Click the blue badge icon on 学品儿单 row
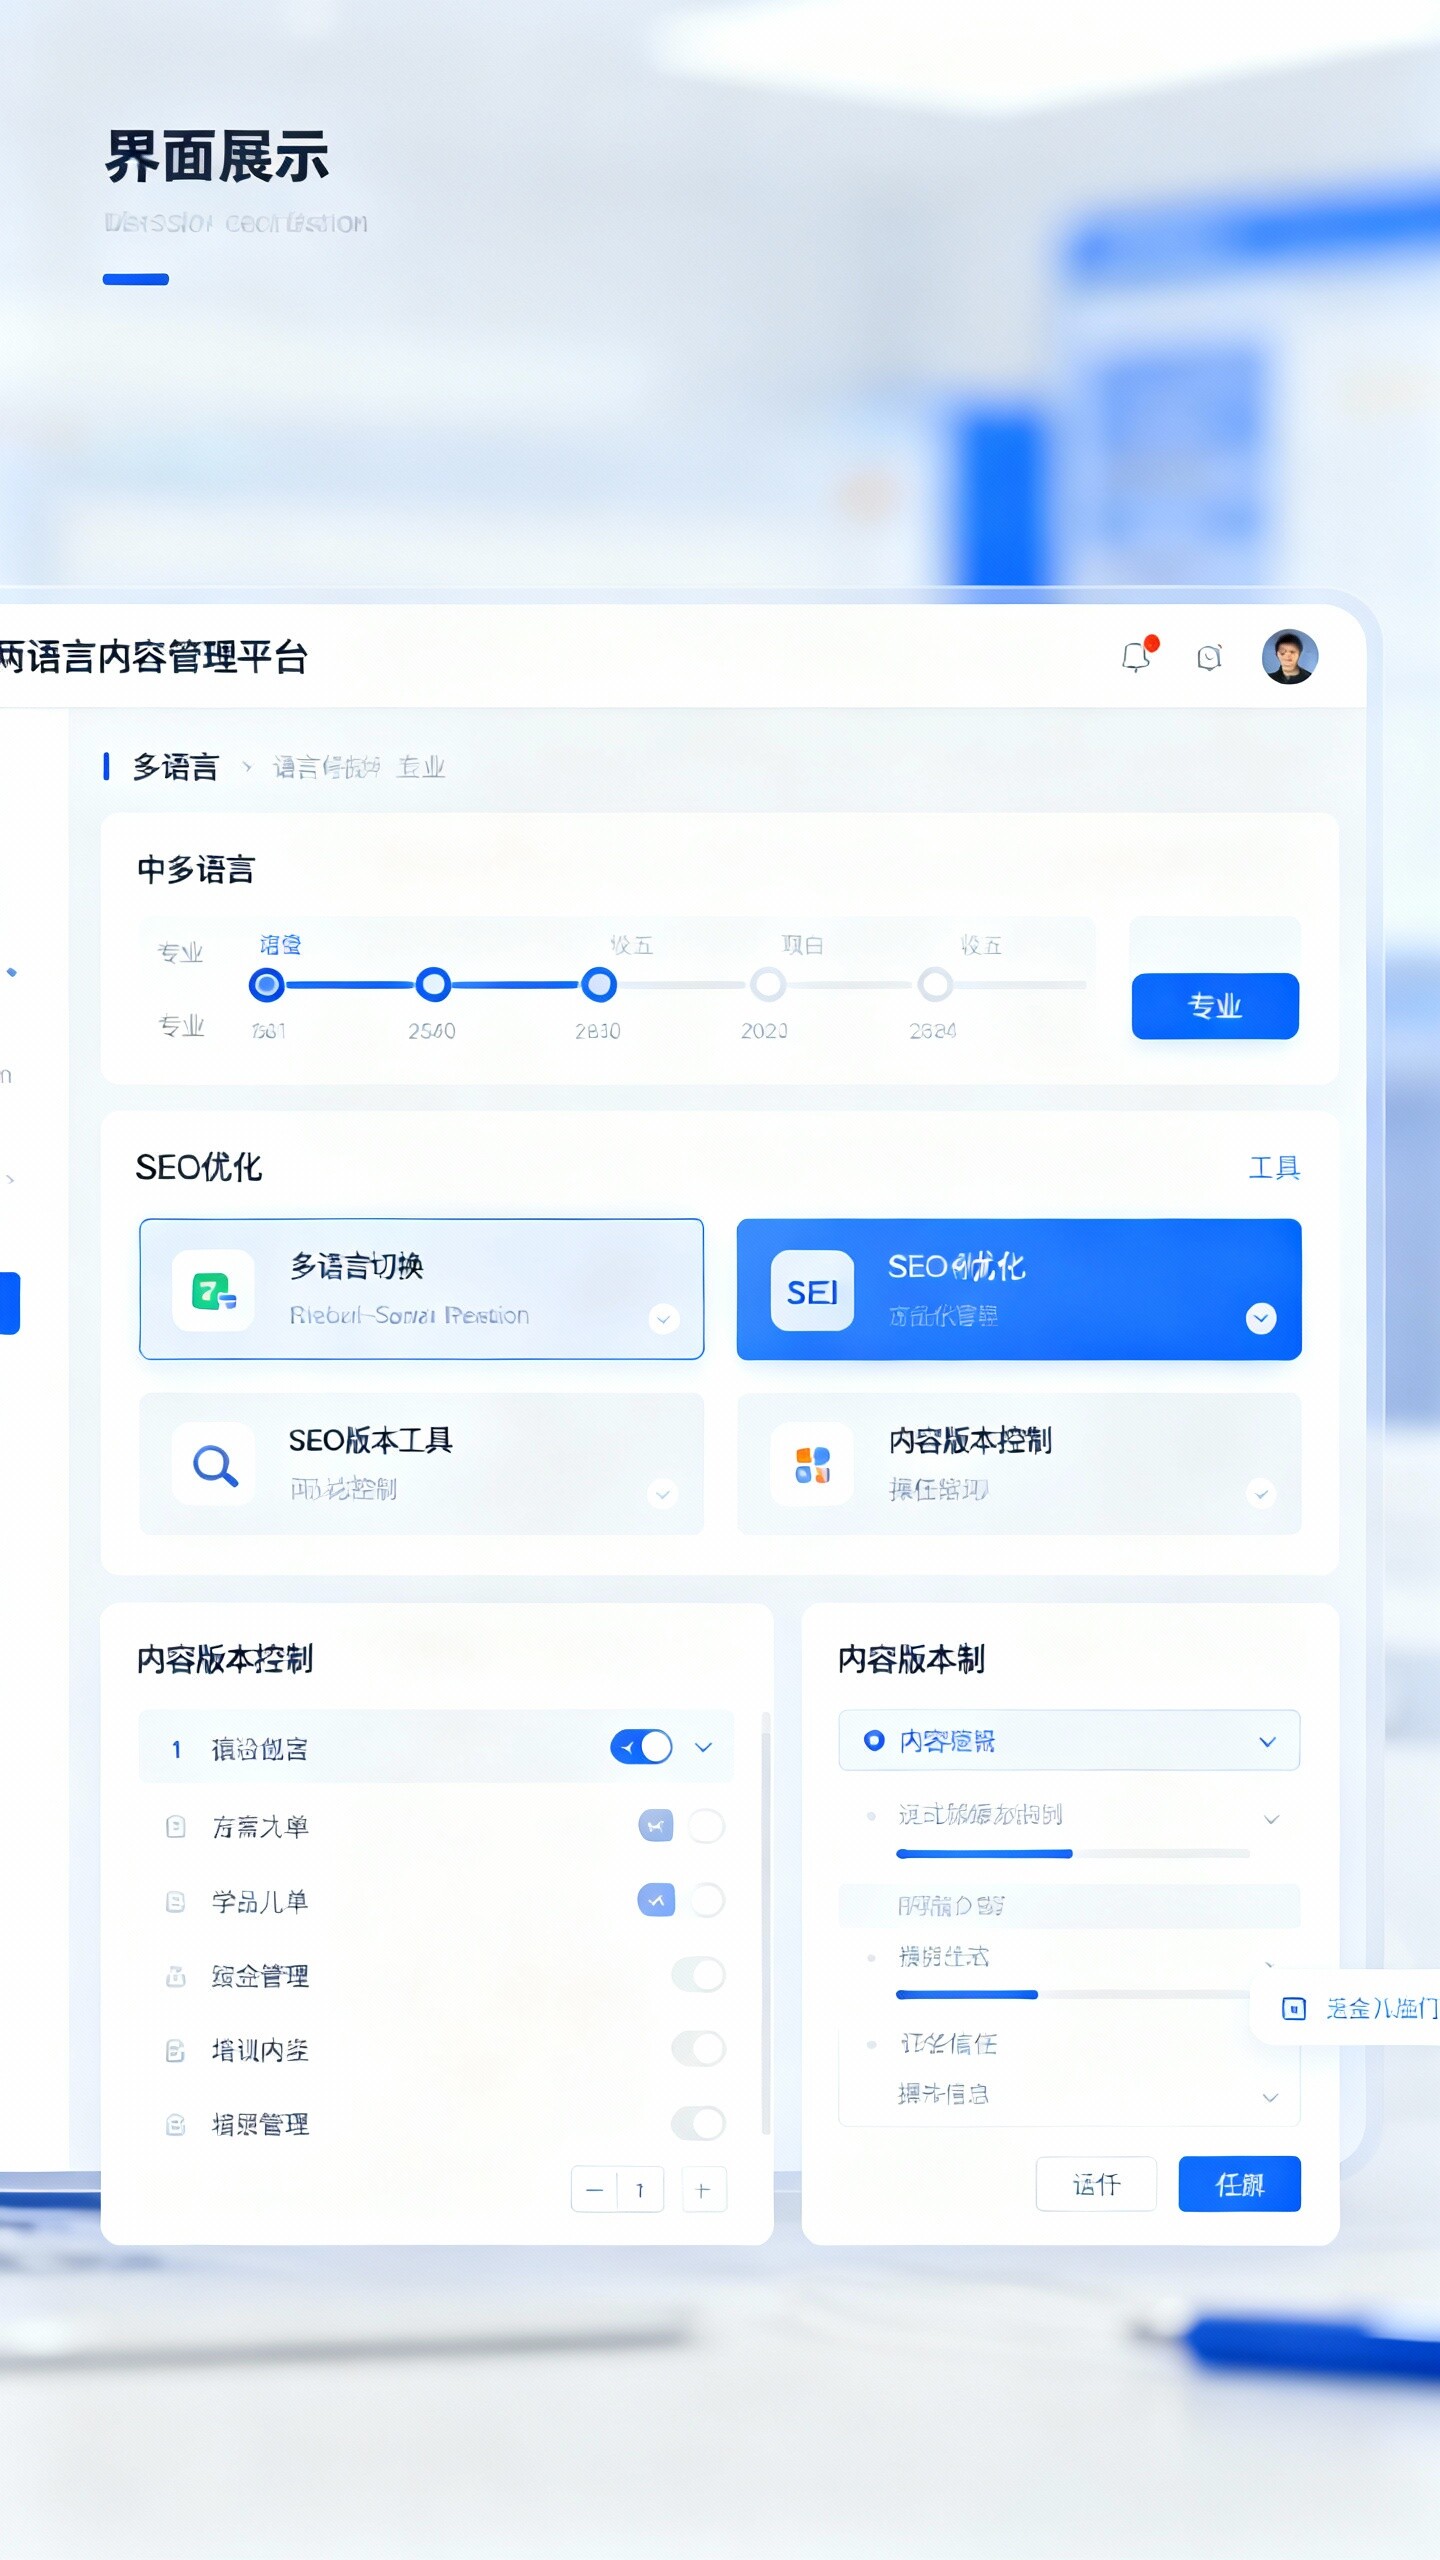 656,1900
